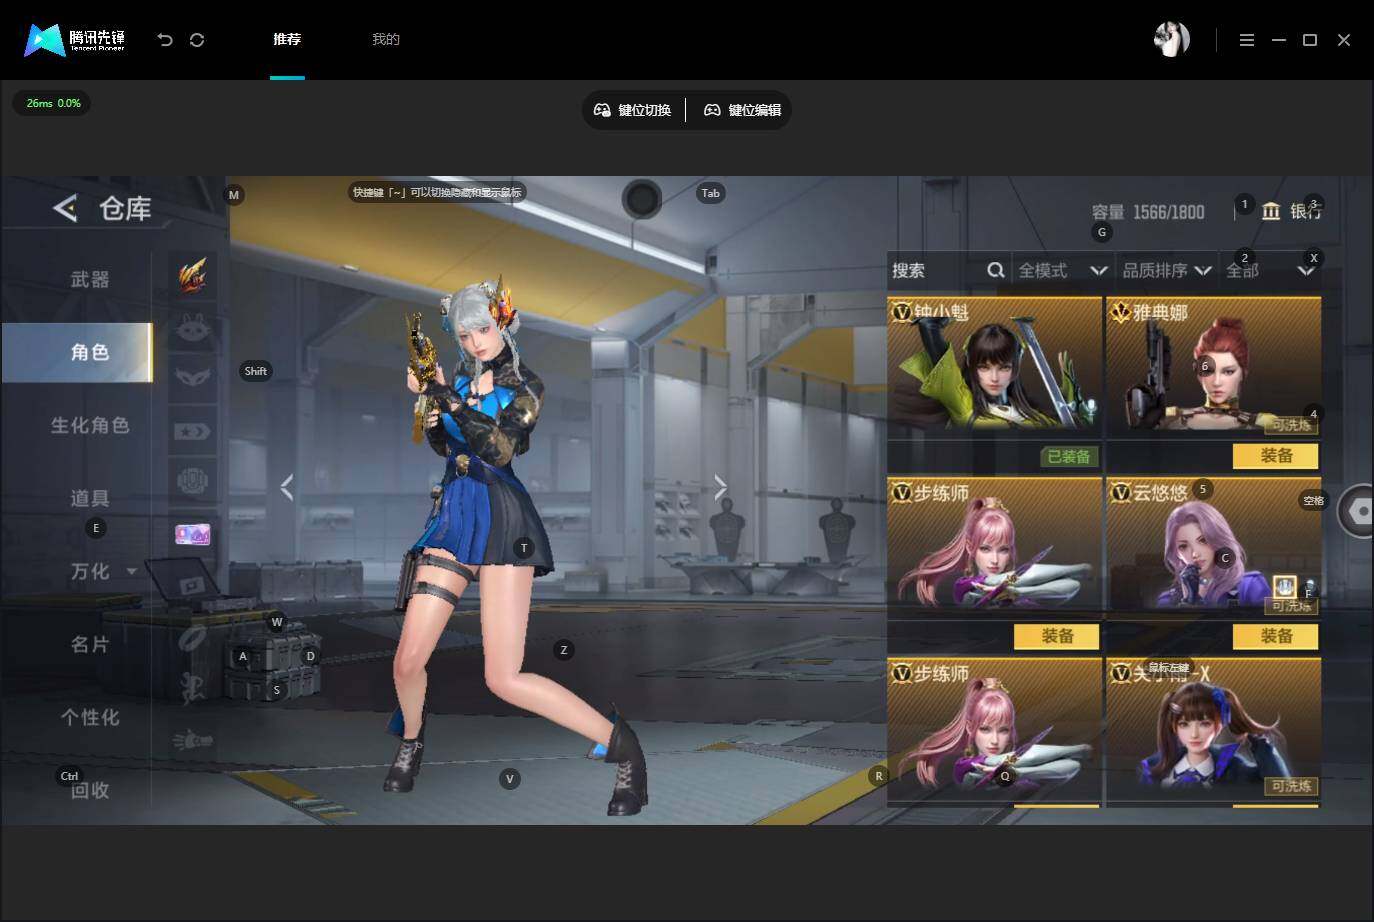Open the 武器 category in the warehouse sidebar

point(90,279)
